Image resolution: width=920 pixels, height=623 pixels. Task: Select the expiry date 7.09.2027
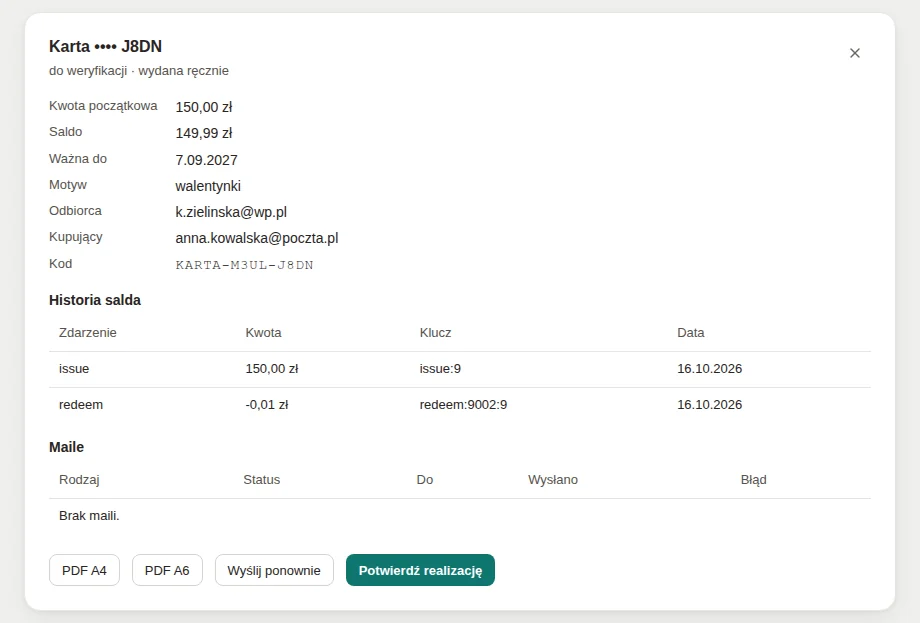(207, 160)
